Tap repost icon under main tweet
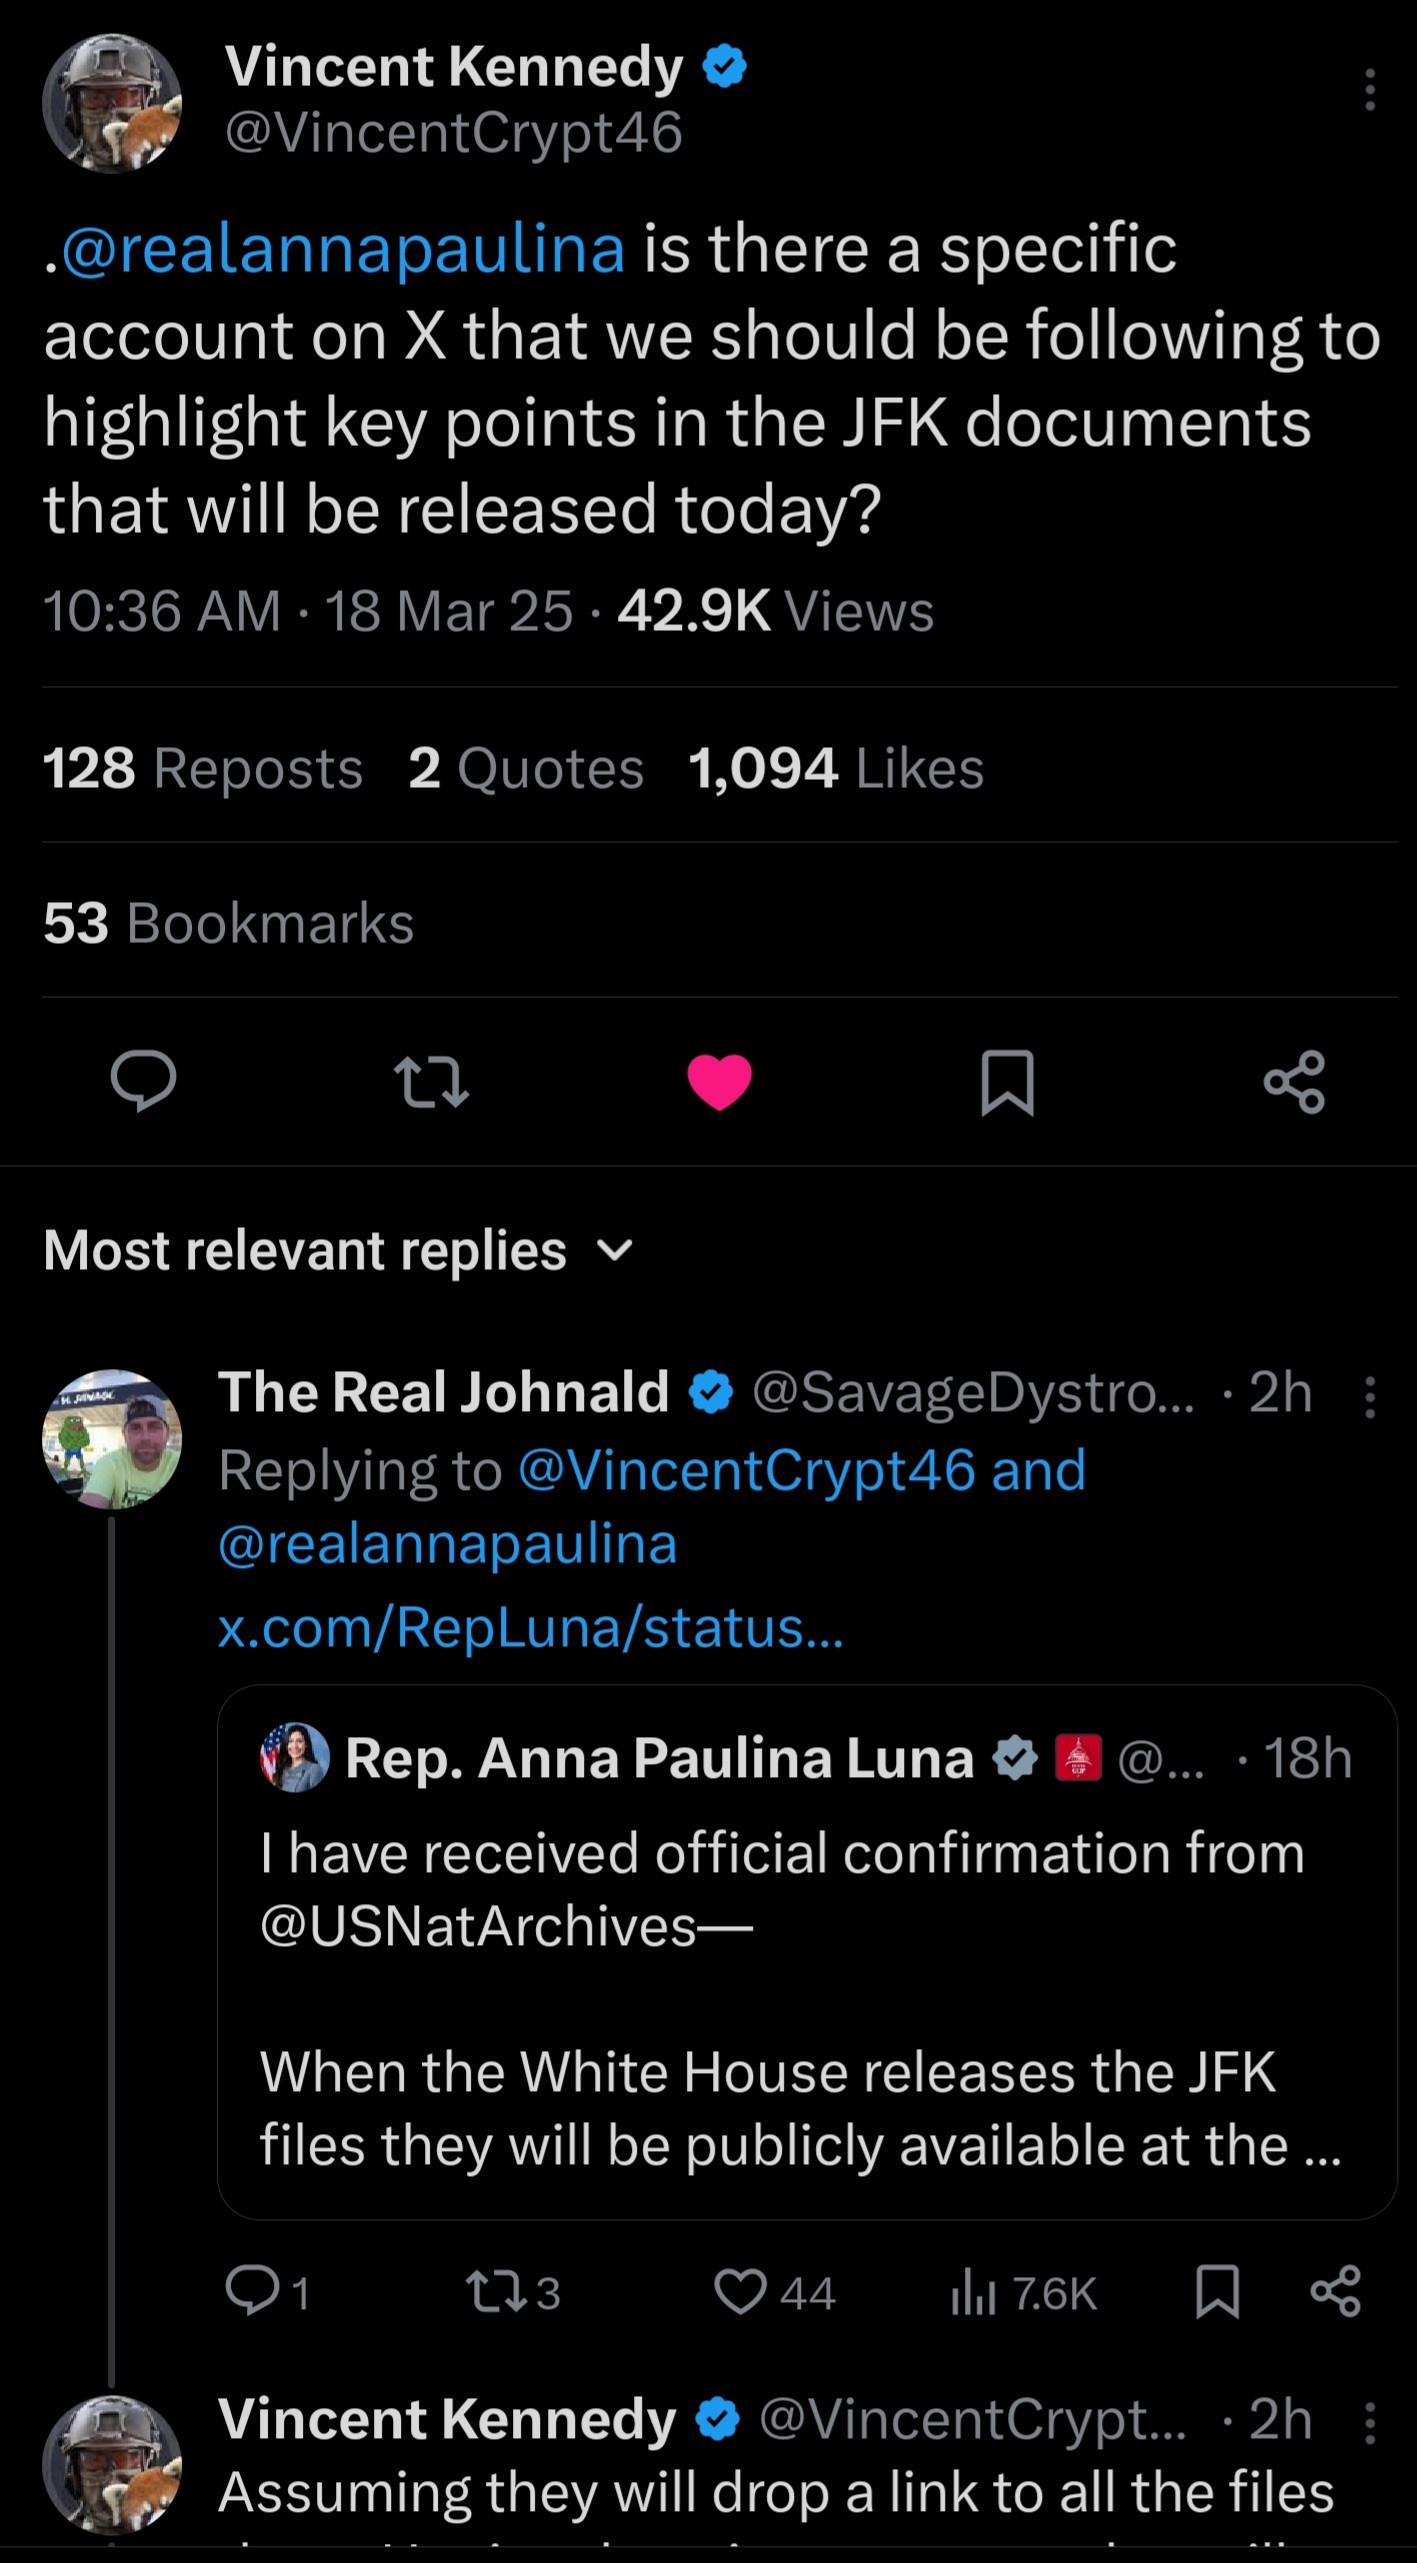Screen dimensions: 1417x2563 [431, 1083]
